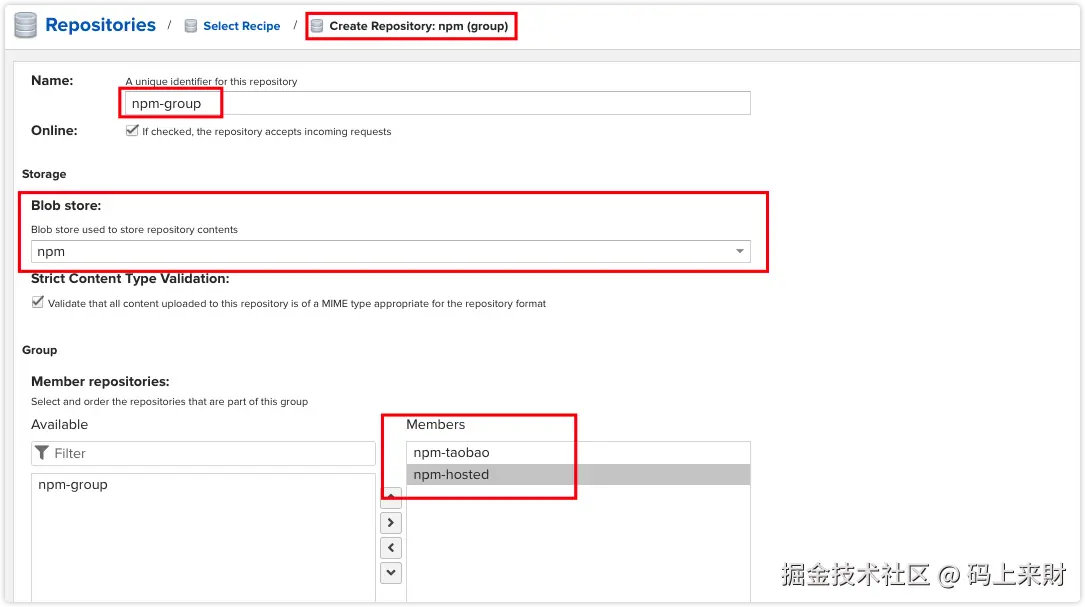Add repository to Members with right-arrow
Screen dimensions: 1085x607
(391, 523)
